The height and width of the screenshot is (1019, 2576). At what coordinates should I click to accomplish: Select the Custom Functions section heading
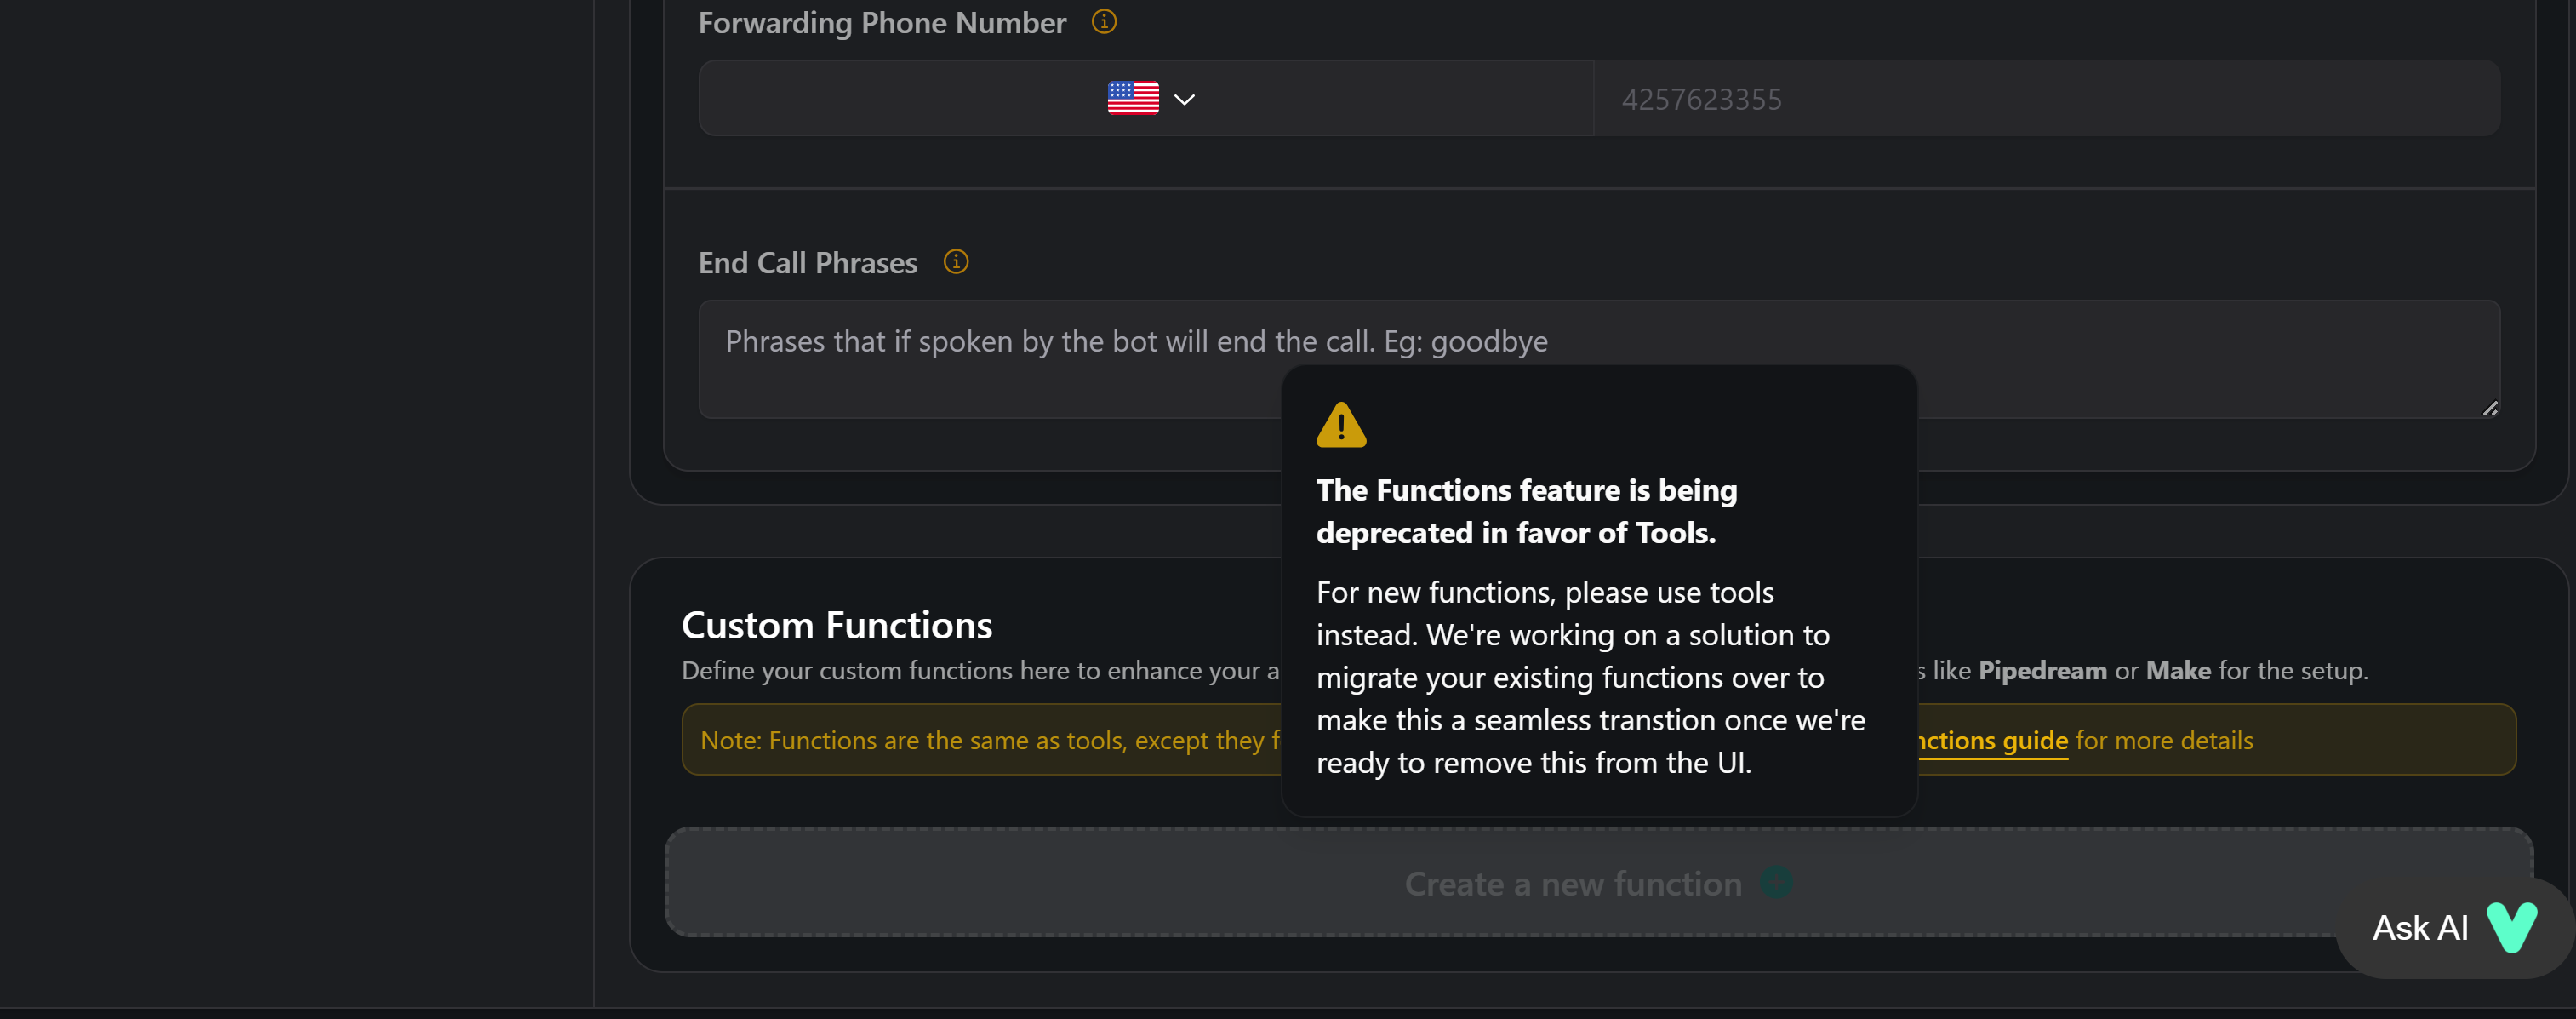[x=836, y=624]
